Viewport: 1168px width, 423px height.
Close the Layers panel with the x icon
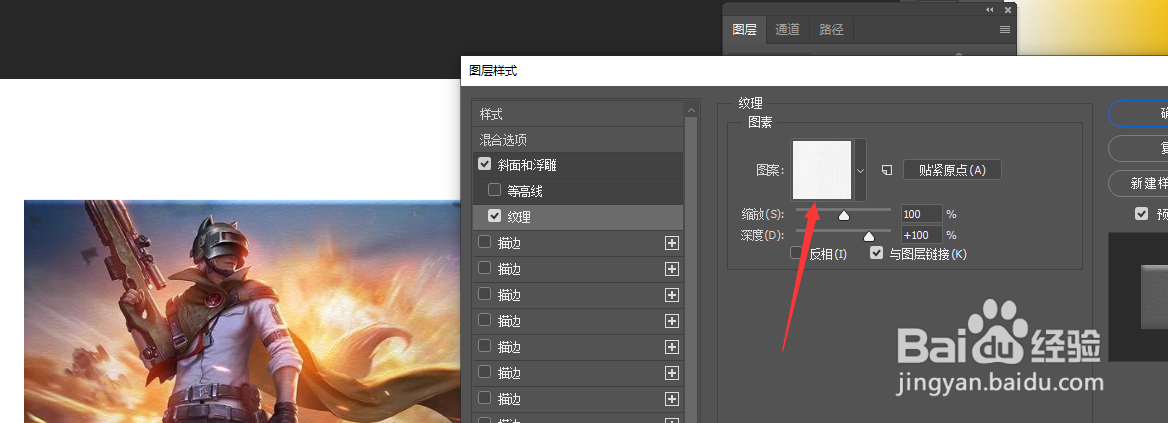point(1008,10)
